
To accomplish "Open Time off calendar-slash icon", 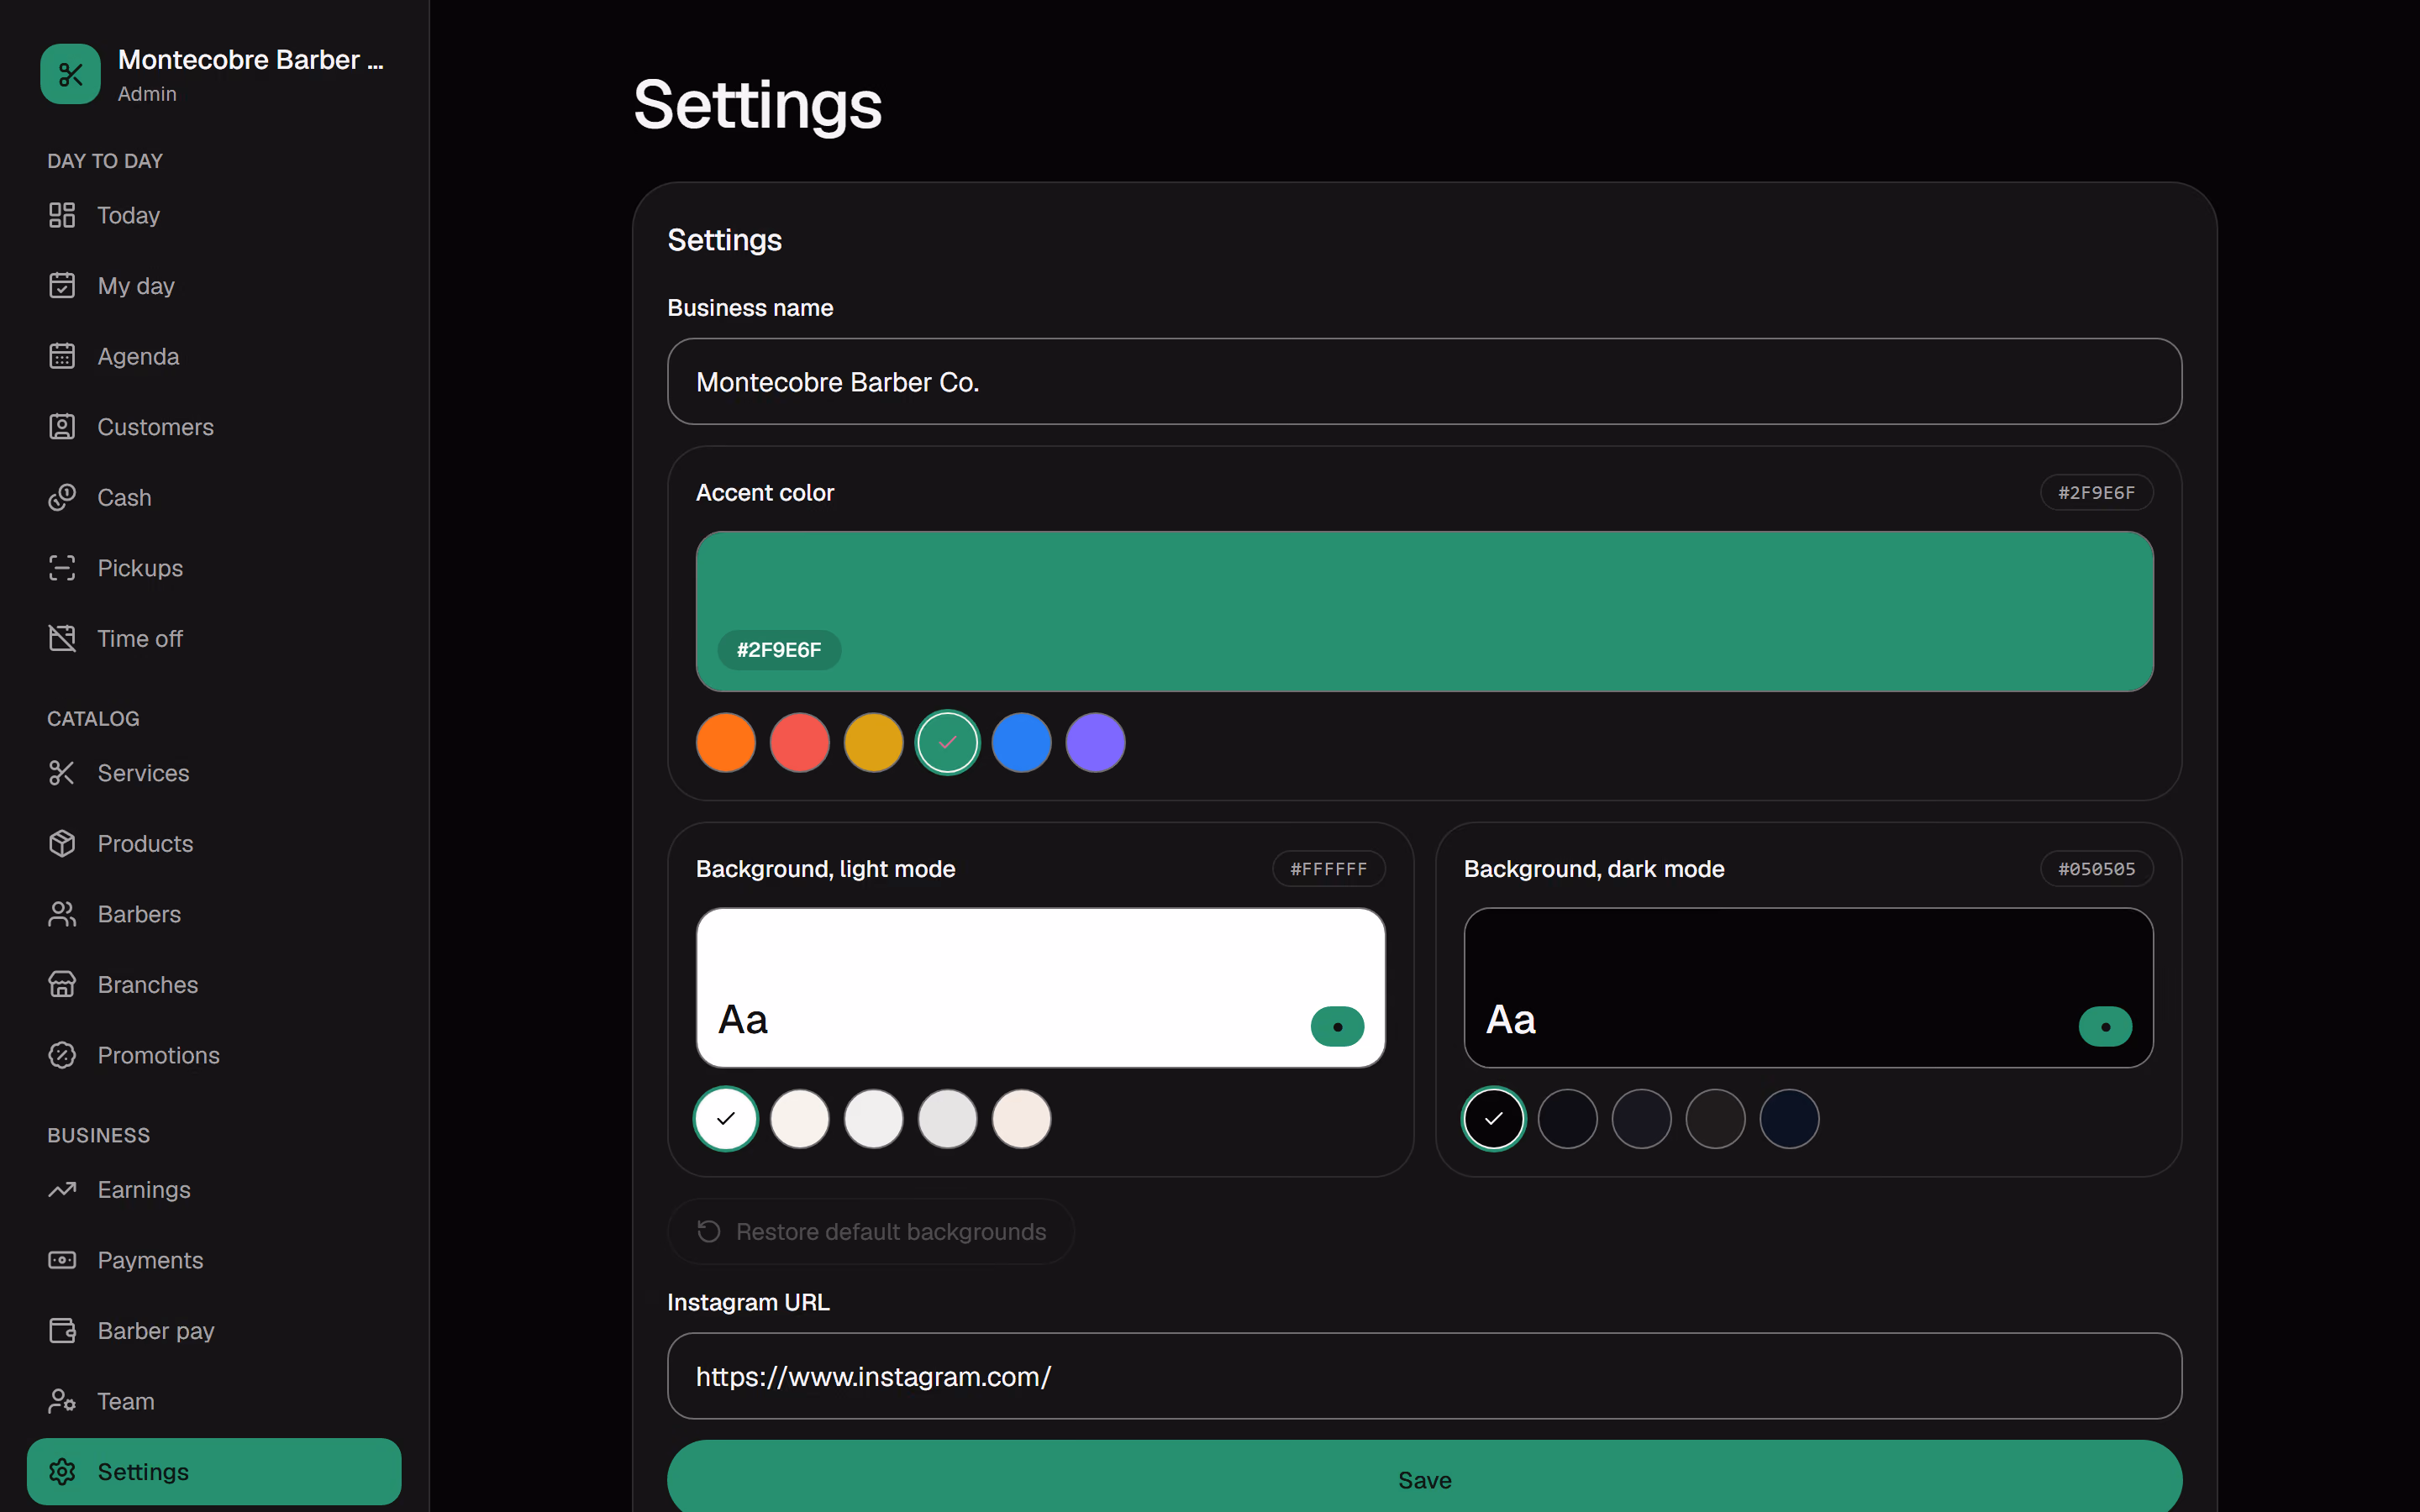I will click(62, 638).
